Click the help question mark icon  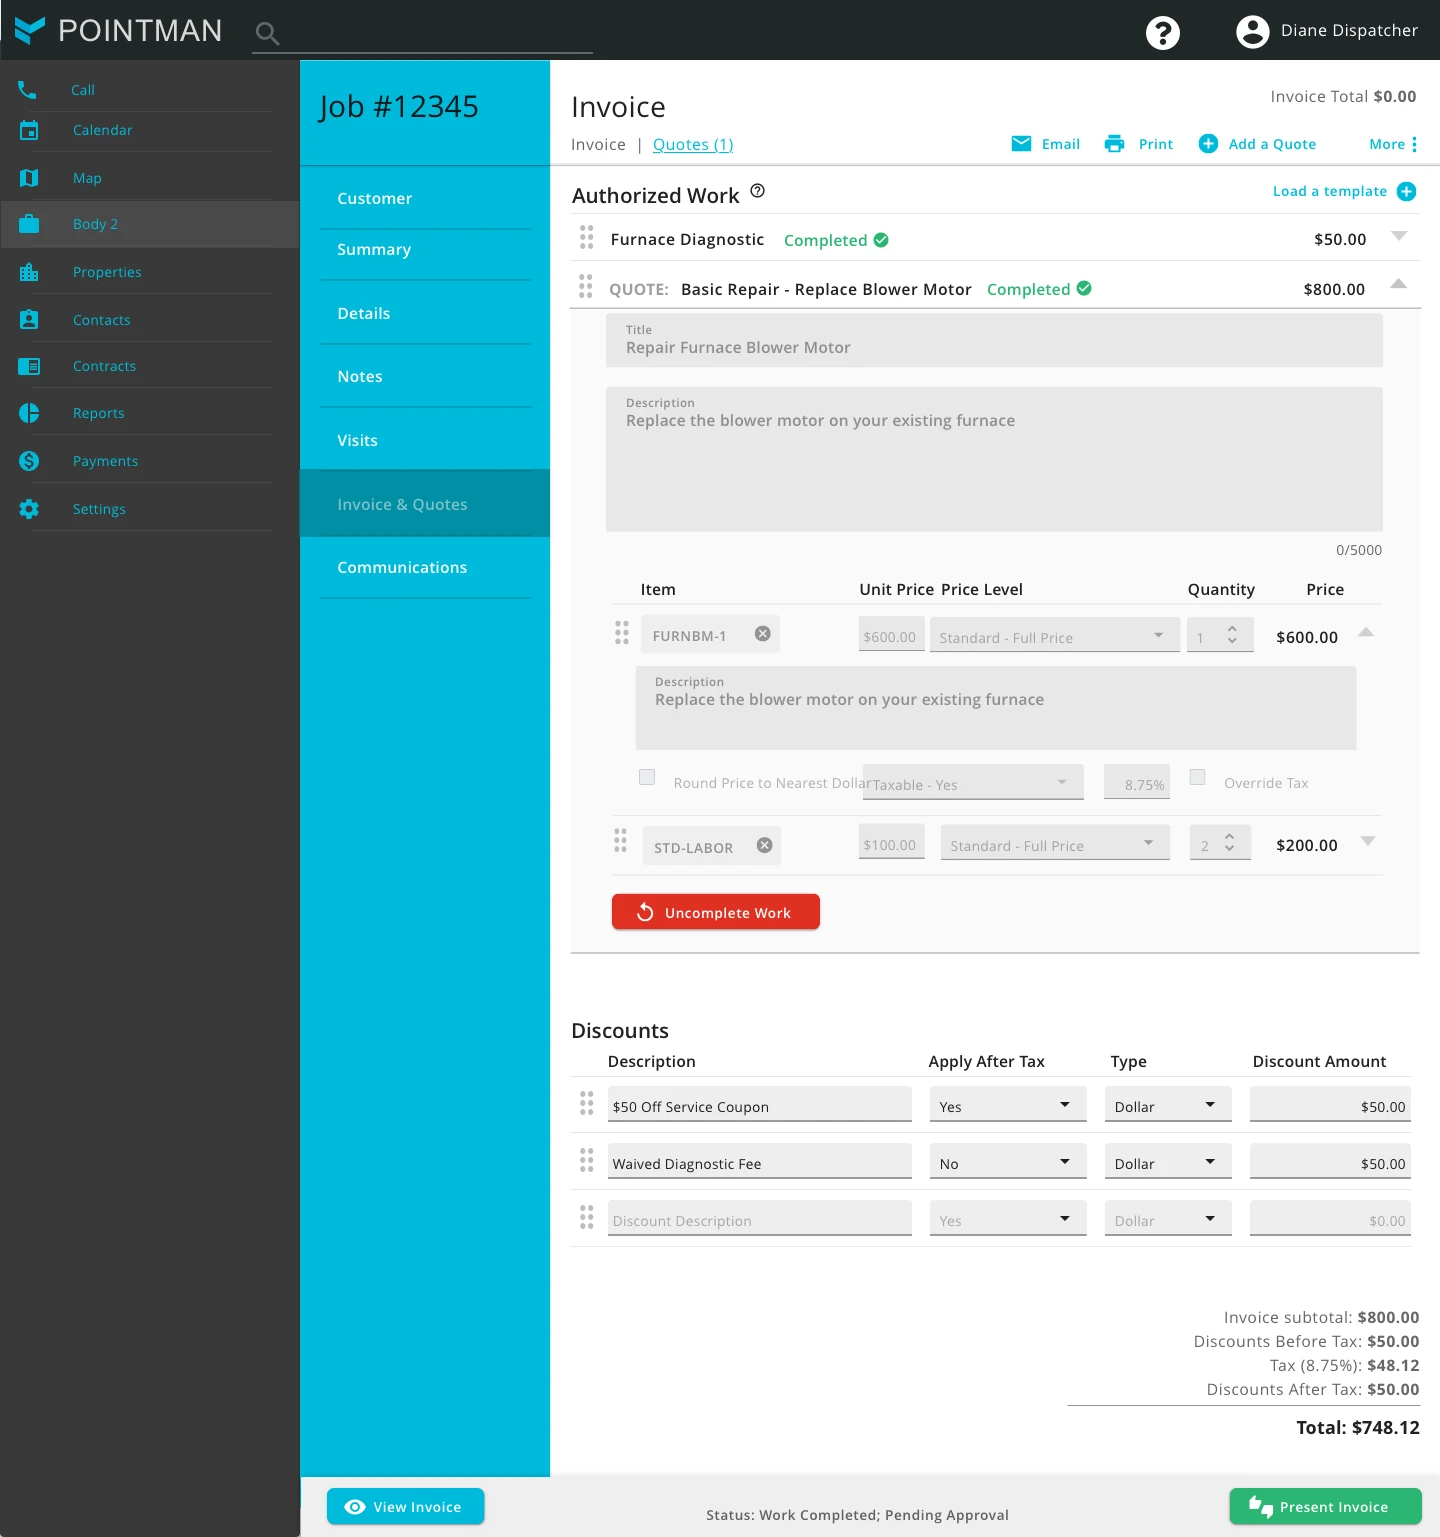click(1162, 33)
